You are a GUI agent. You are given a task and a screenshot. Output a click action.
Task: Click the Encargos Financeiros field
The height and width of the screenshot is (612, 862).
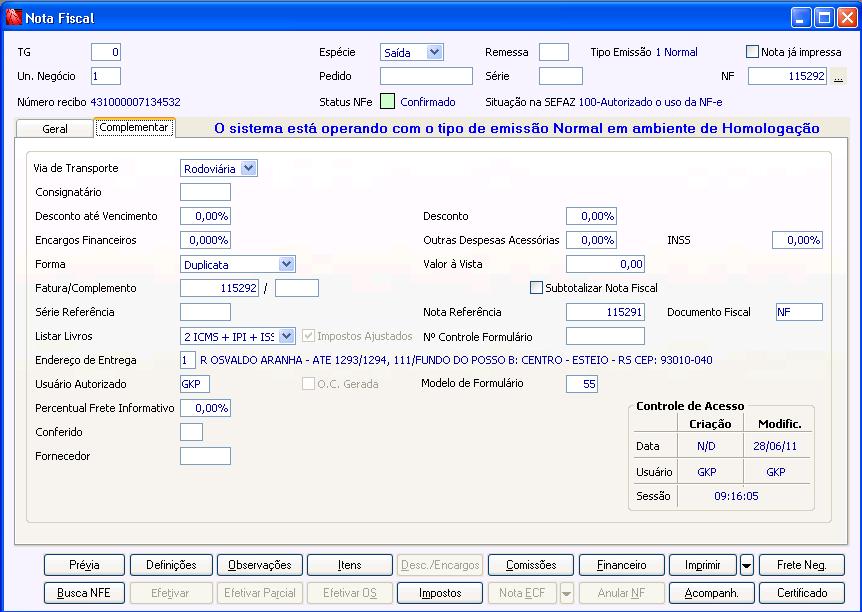point(205,240)
